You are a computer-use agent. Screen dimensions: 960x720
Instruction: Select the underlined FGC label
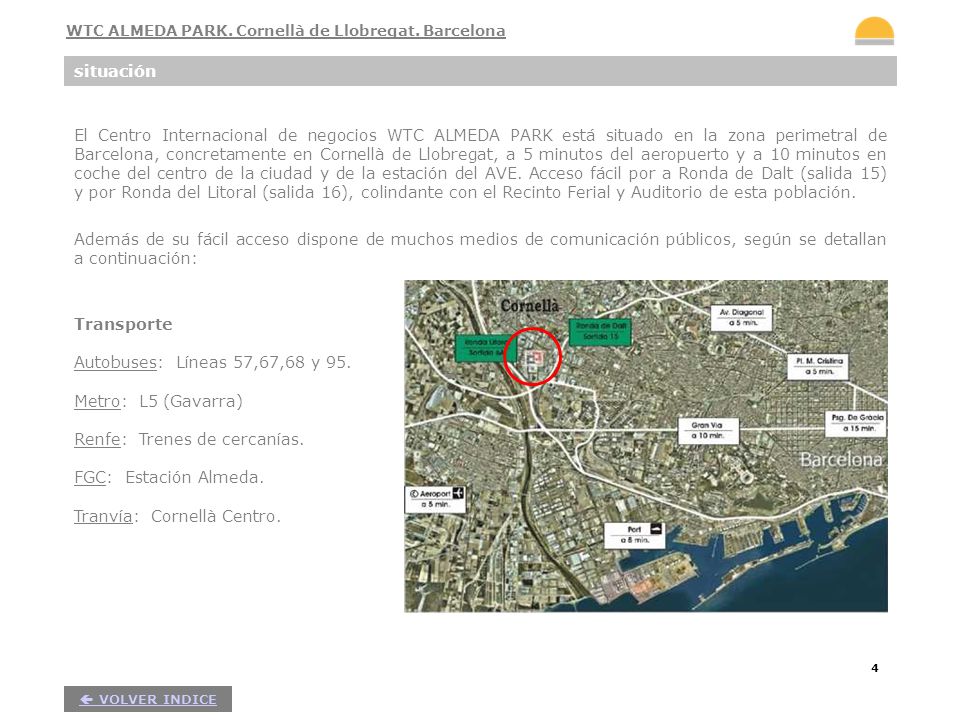tap(90, 477)
